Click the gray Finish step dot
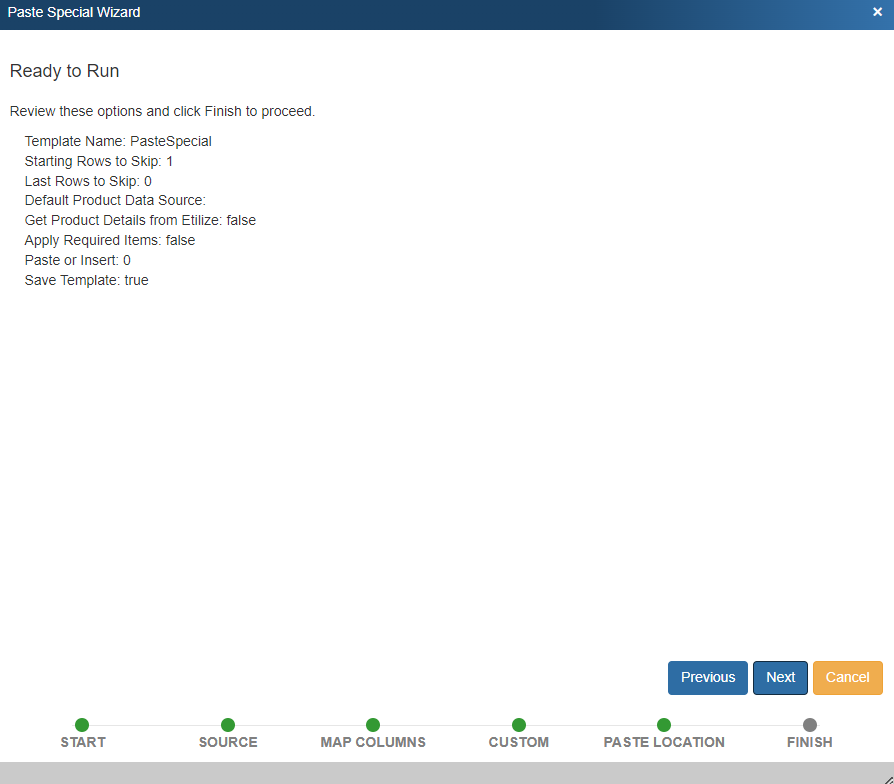The image size is (894, 784). pyautogui.click(x=810, y=725)
